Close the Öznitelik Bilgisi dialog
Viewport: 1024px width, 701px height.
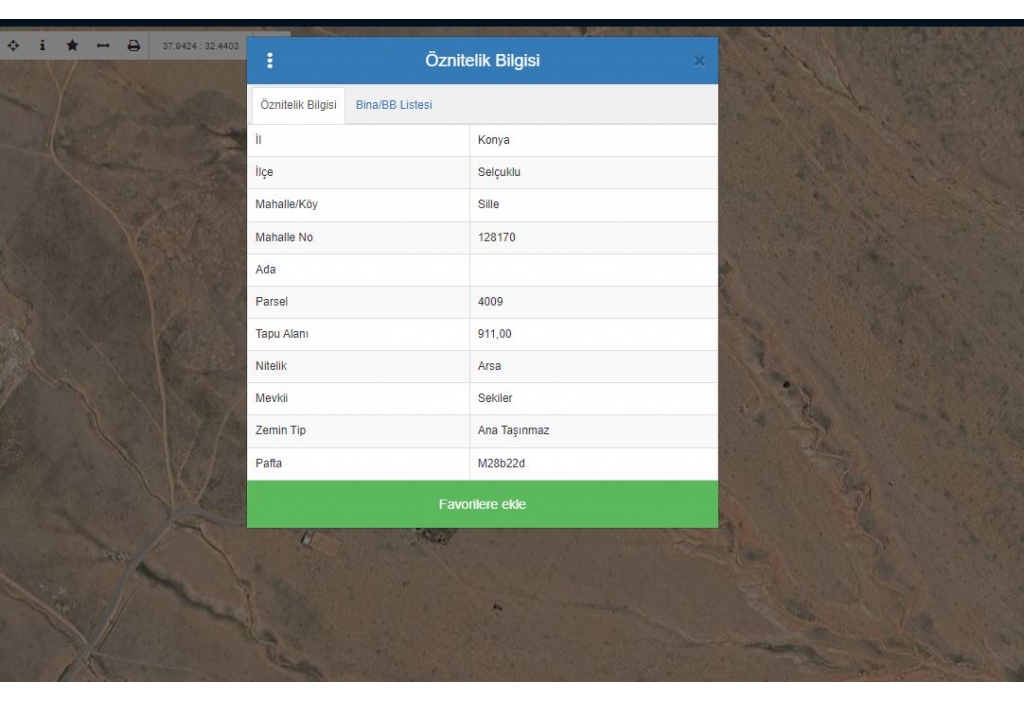699,62
